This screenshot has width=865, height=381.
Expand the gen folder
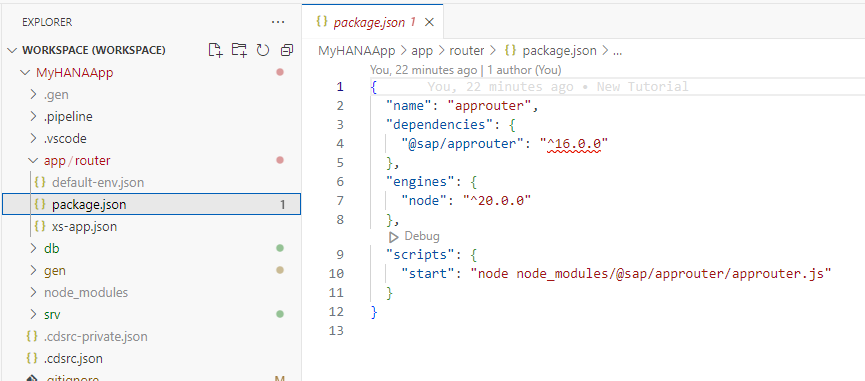click(x=33, y=271)
